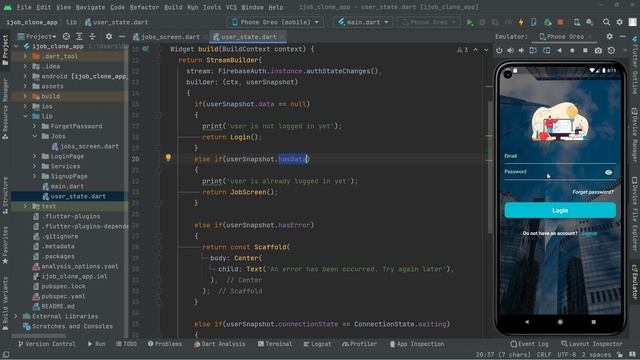Viewport: 640px width, 360px height.
Task: Click Project panel horizontal scrollbar
Action: tap(39, 336)
